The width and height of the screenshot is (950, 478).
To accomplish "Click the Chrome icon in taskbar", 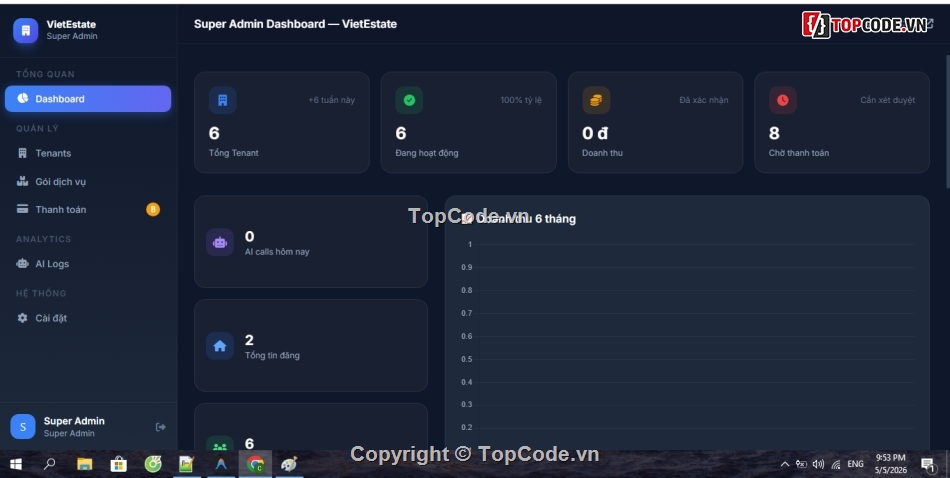I will [255, 464].
